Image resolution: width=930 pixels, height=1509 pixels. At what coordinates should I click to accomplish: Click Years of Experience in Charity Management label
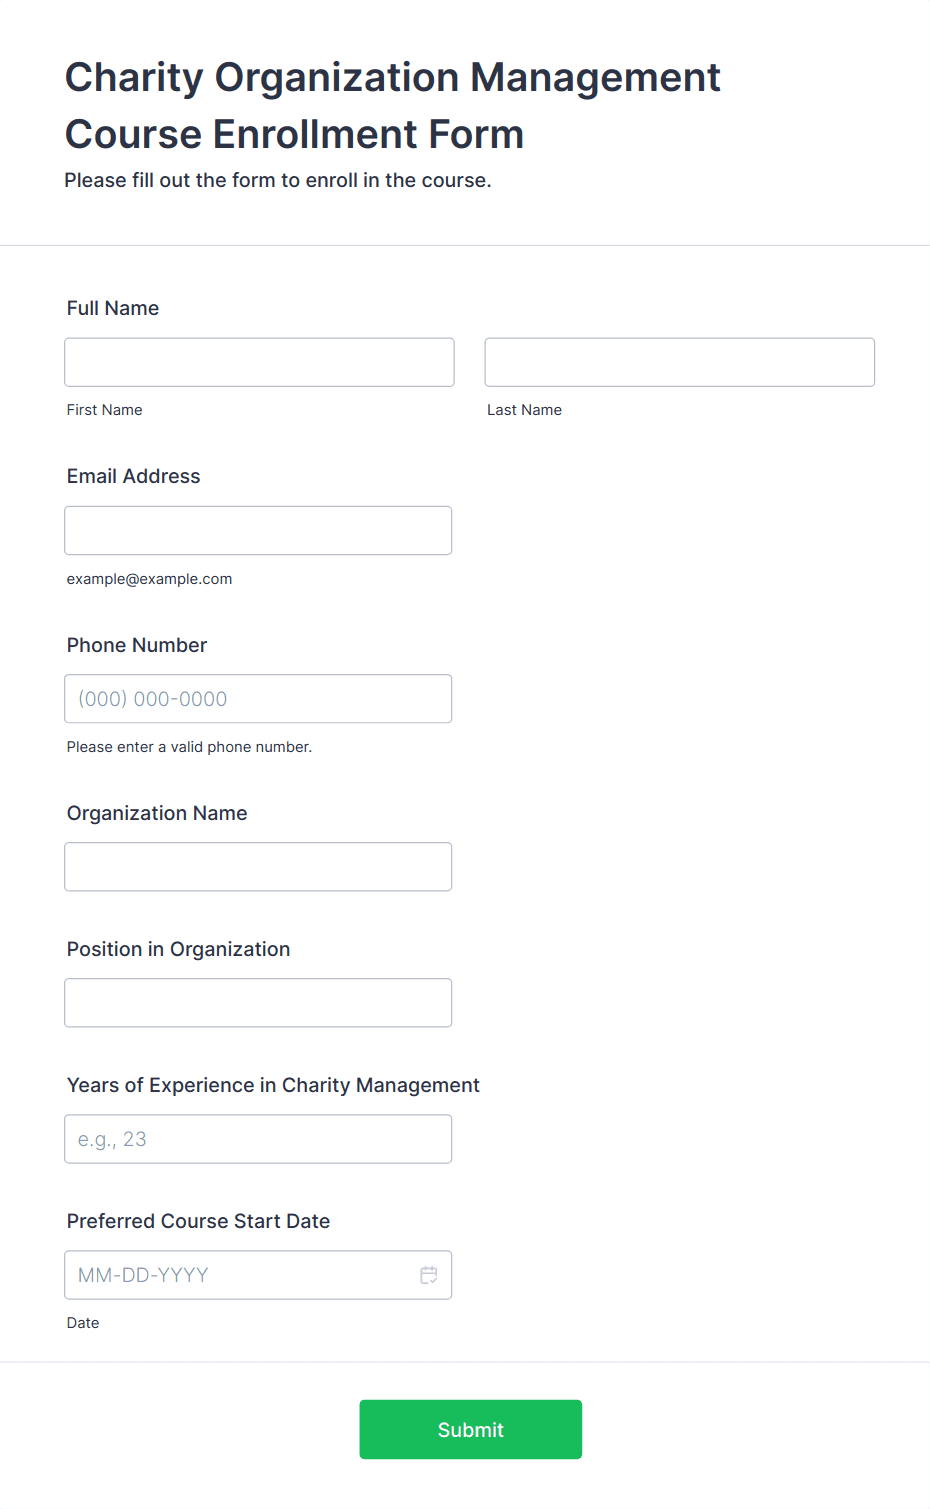(x=273, y=1085)
